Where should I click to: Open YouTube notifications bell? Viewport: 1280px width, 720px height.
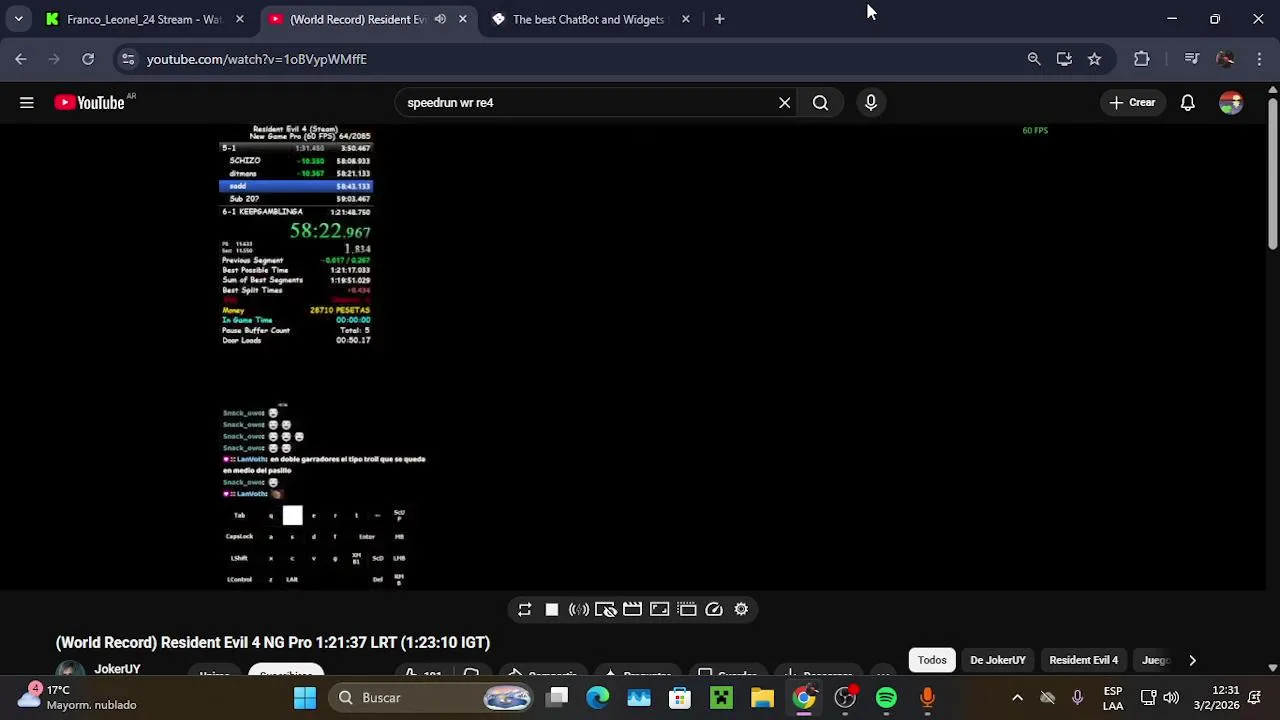1188,102
